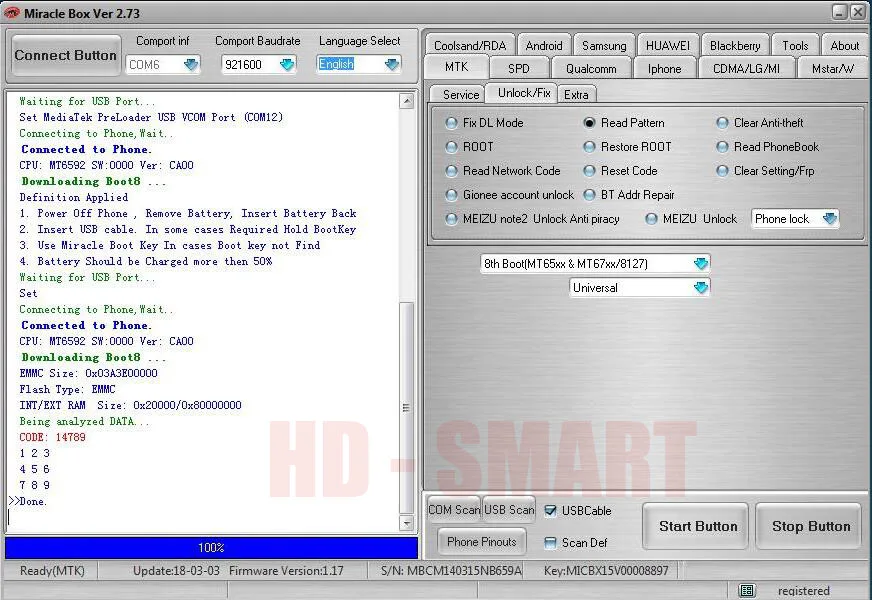Select the Gionee account unlock option
872x600 pixels.
click(x=452, y=195)
